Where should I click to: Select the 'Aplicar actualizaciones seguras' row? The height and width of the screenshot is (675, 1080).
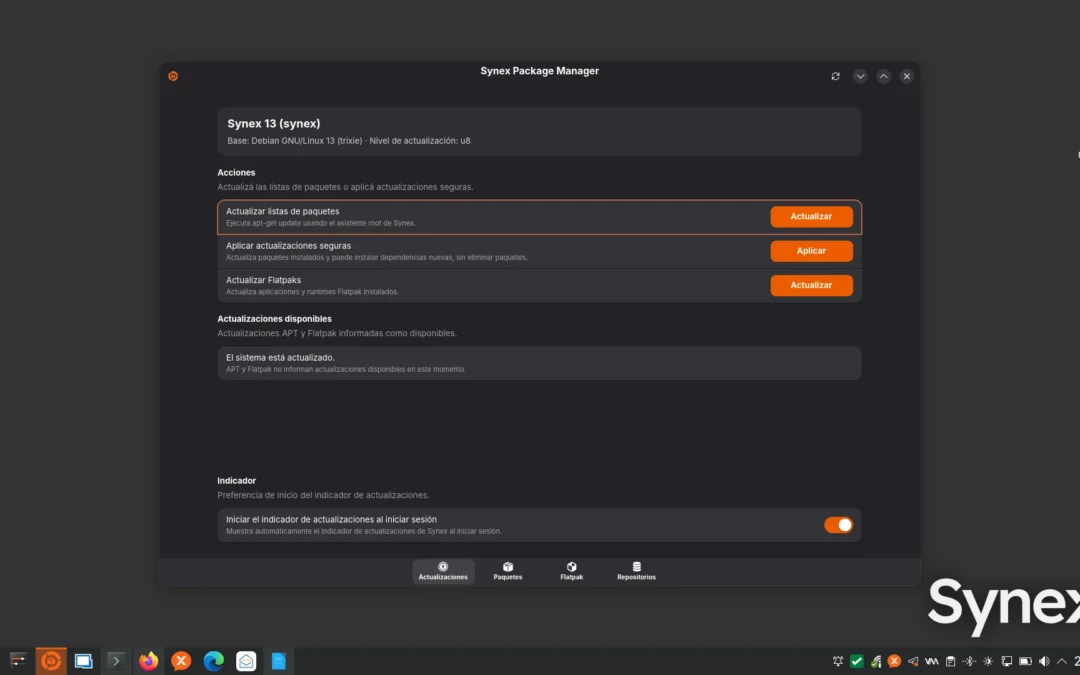point(539,251)
